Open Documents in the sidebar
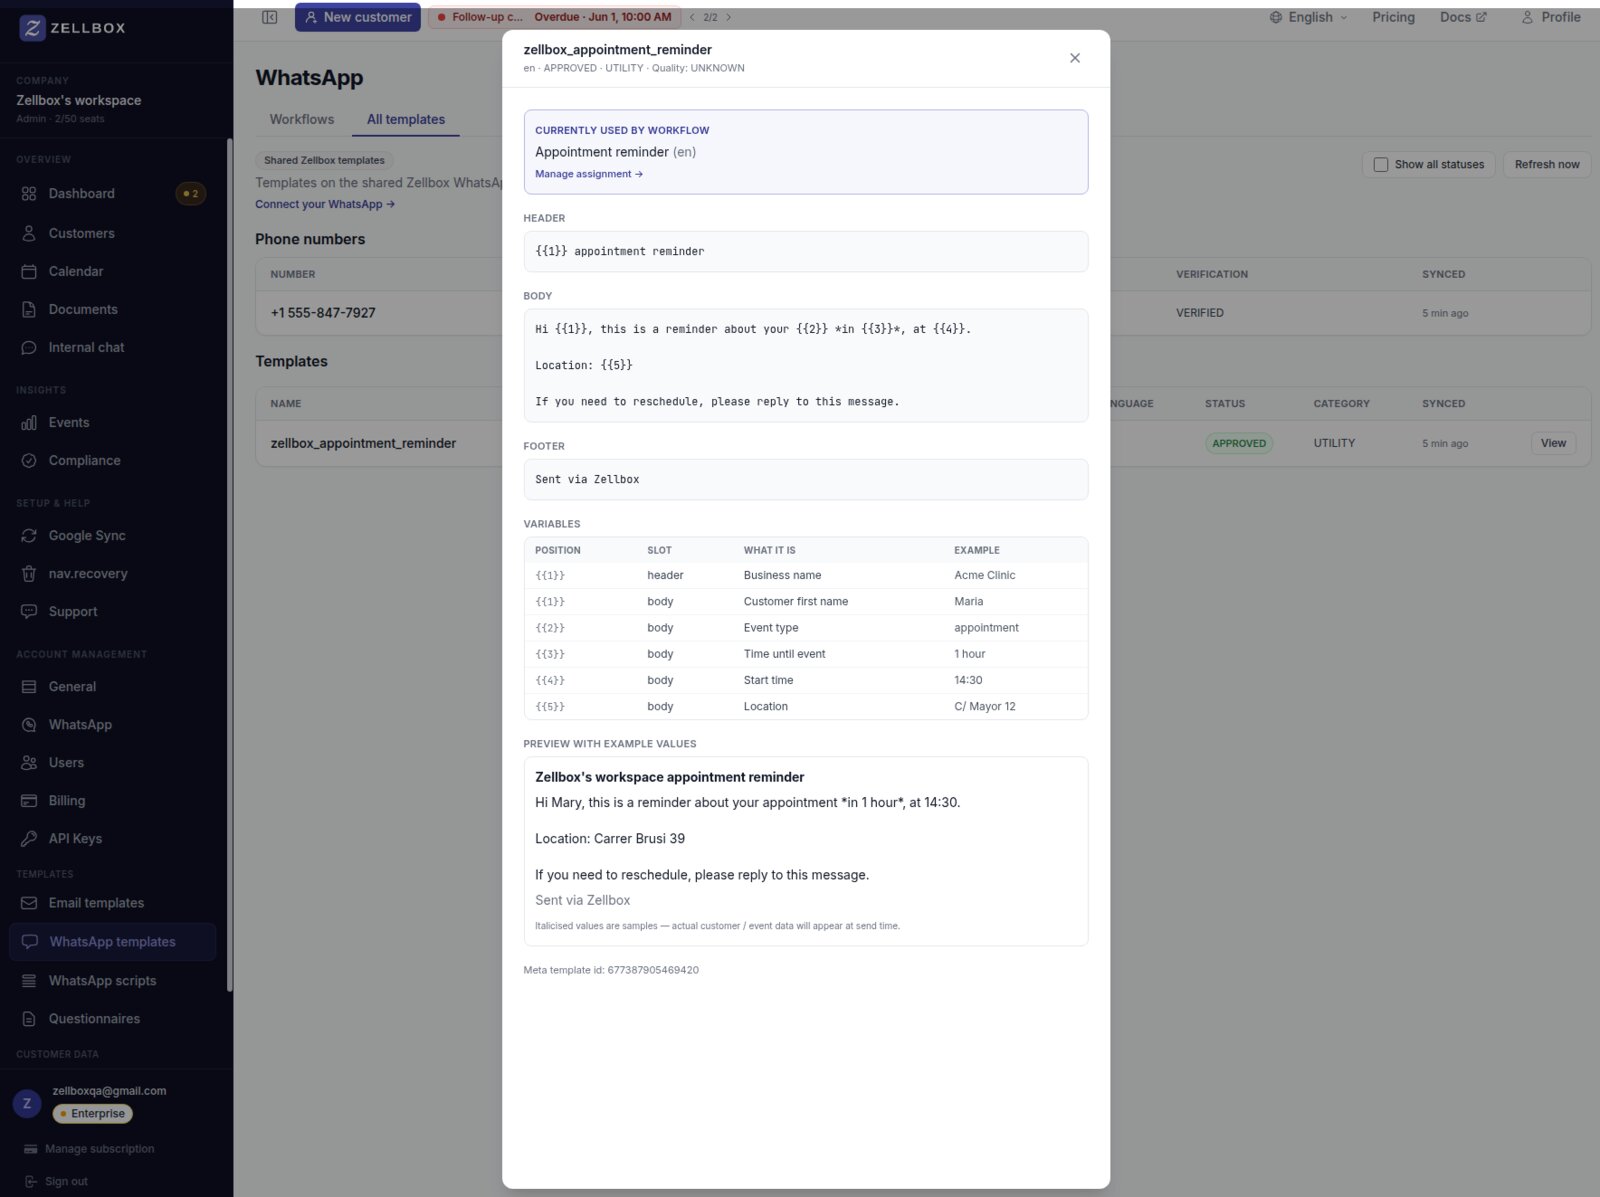 pyautogui.click(x=83, y=309)
